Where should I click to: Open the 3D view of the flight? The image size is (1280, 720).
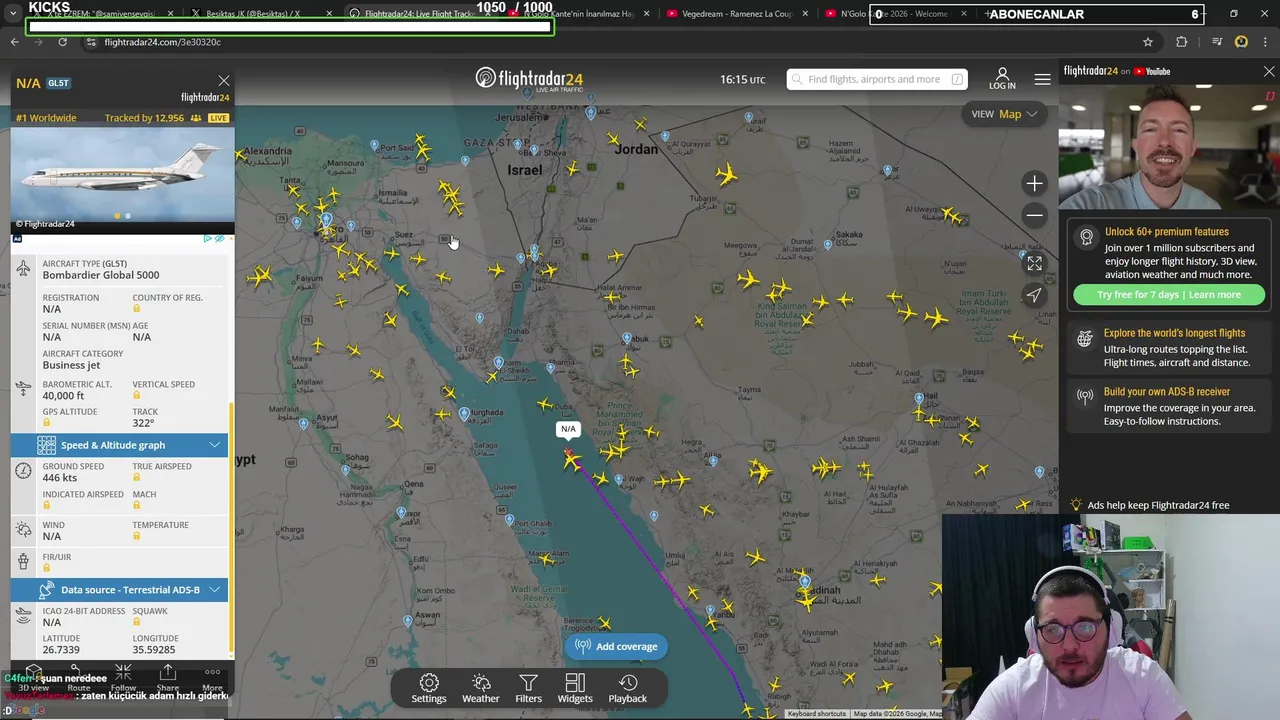coord(33,678)
